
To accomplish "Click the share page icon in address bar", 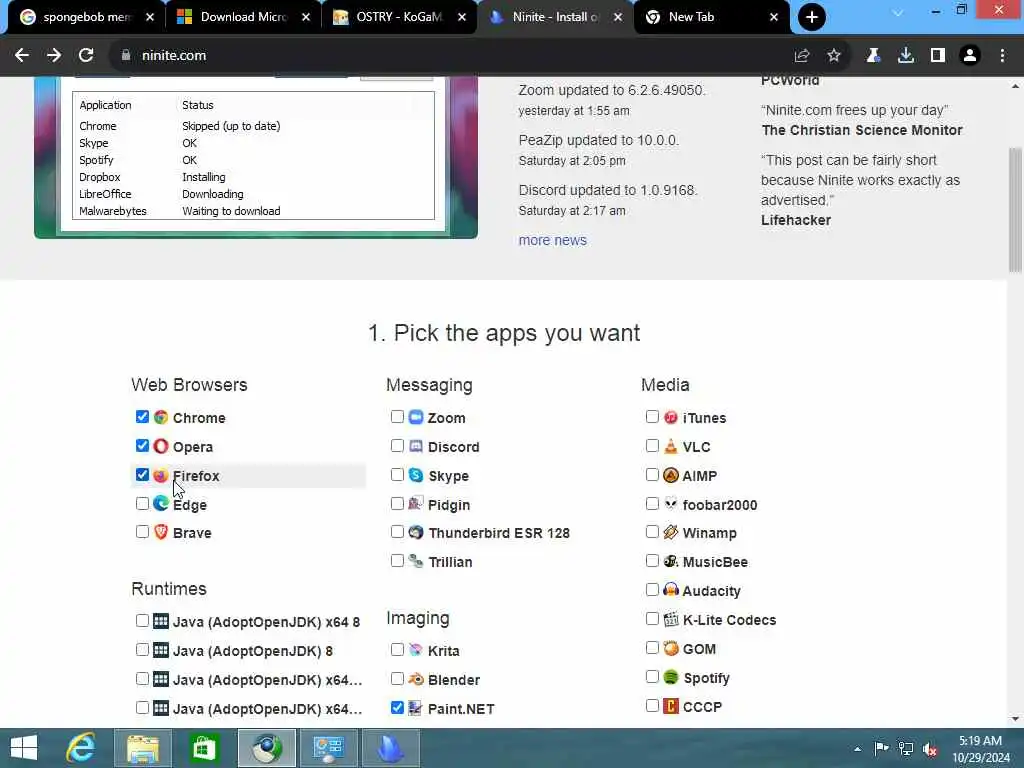I will [x=802, y=56].
